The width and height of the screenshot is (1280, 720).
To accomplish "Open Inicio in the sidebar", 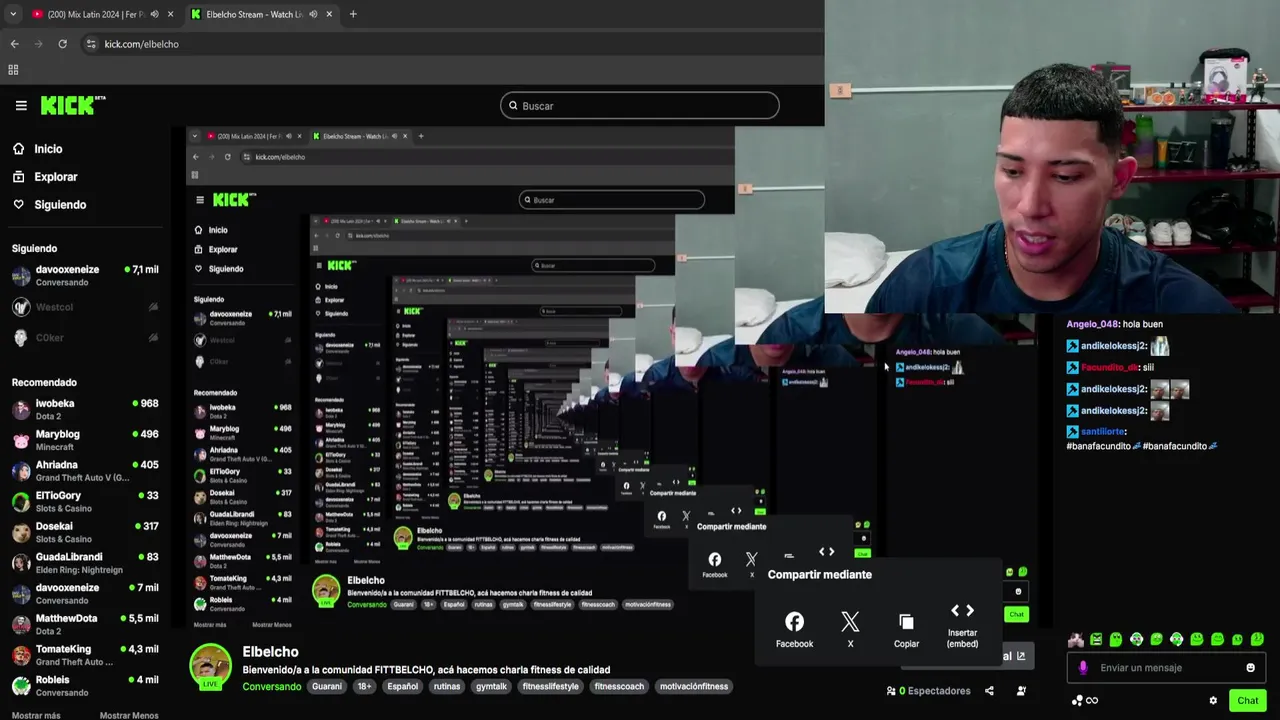I will (x=48, y=149).
